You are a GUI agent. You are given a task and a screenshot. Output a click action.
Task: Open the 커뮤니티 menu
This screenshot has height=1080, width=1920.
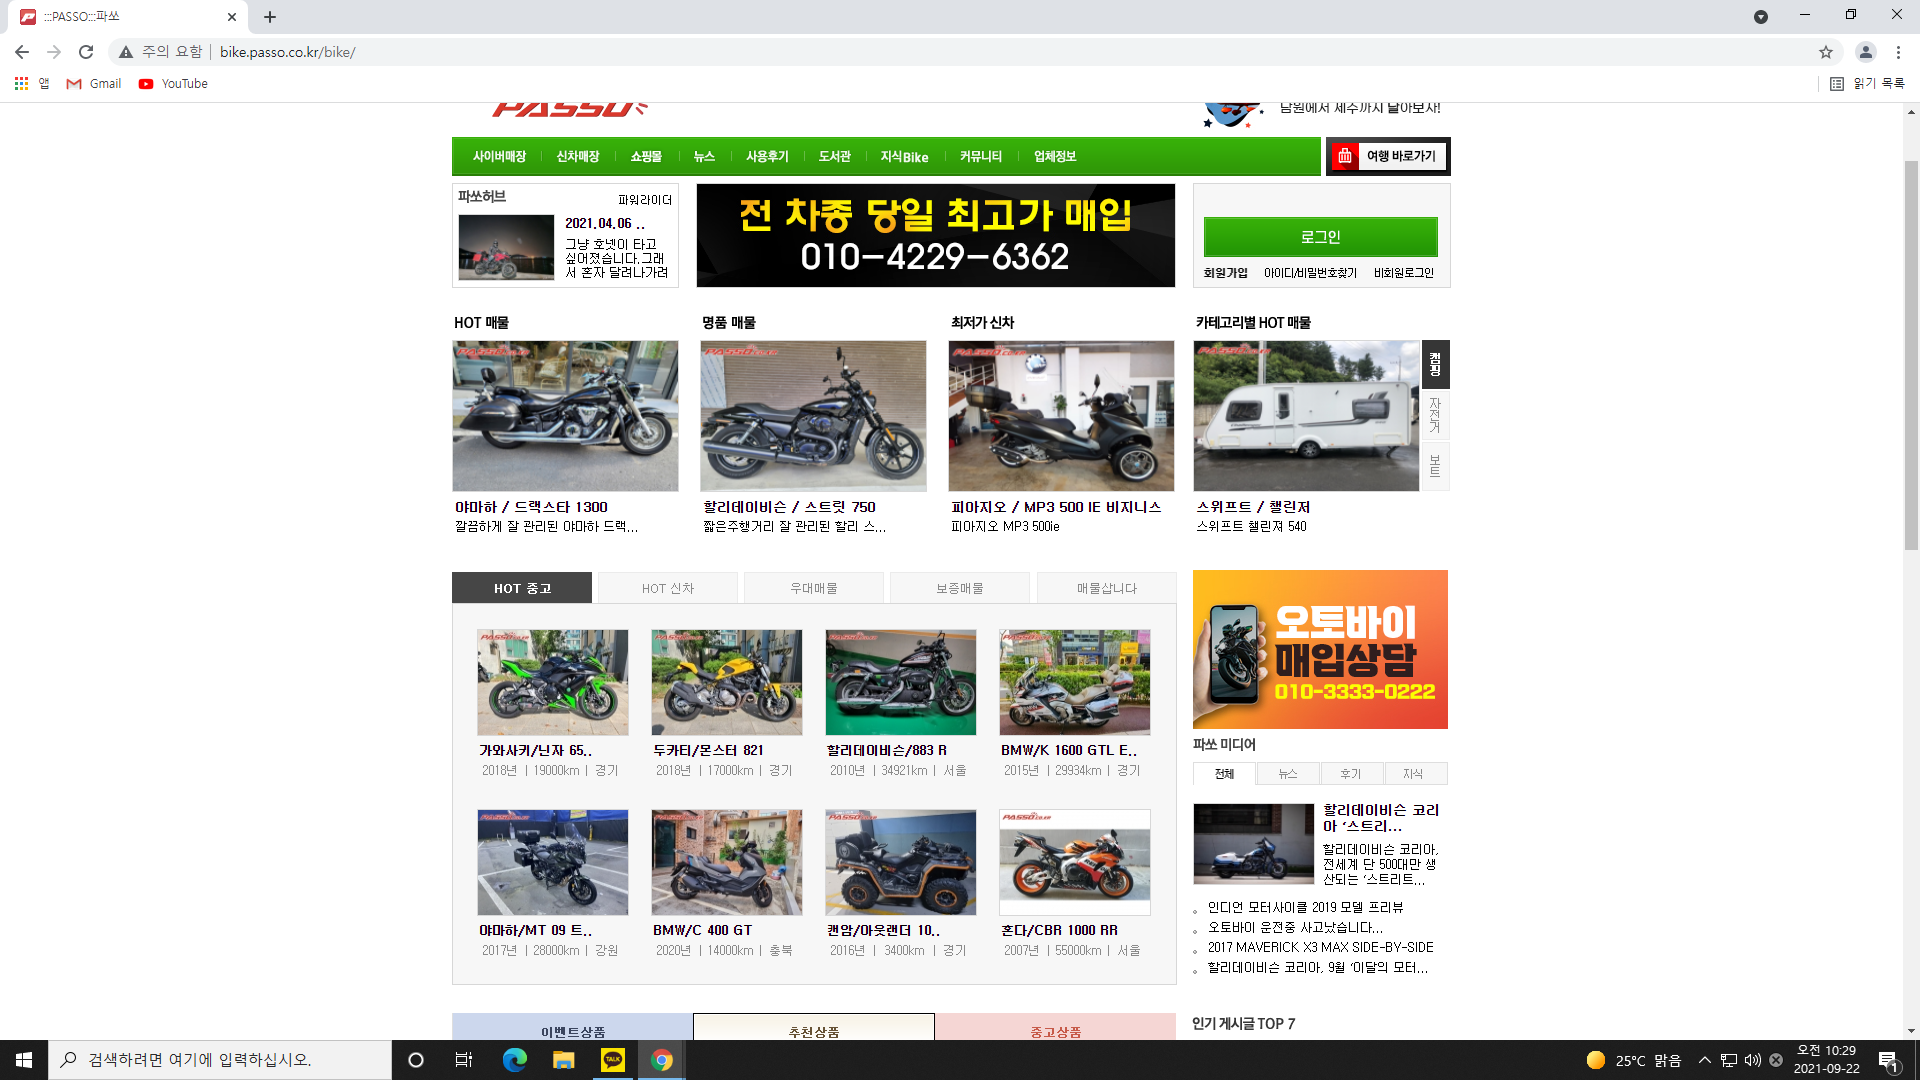pos(981,157)
